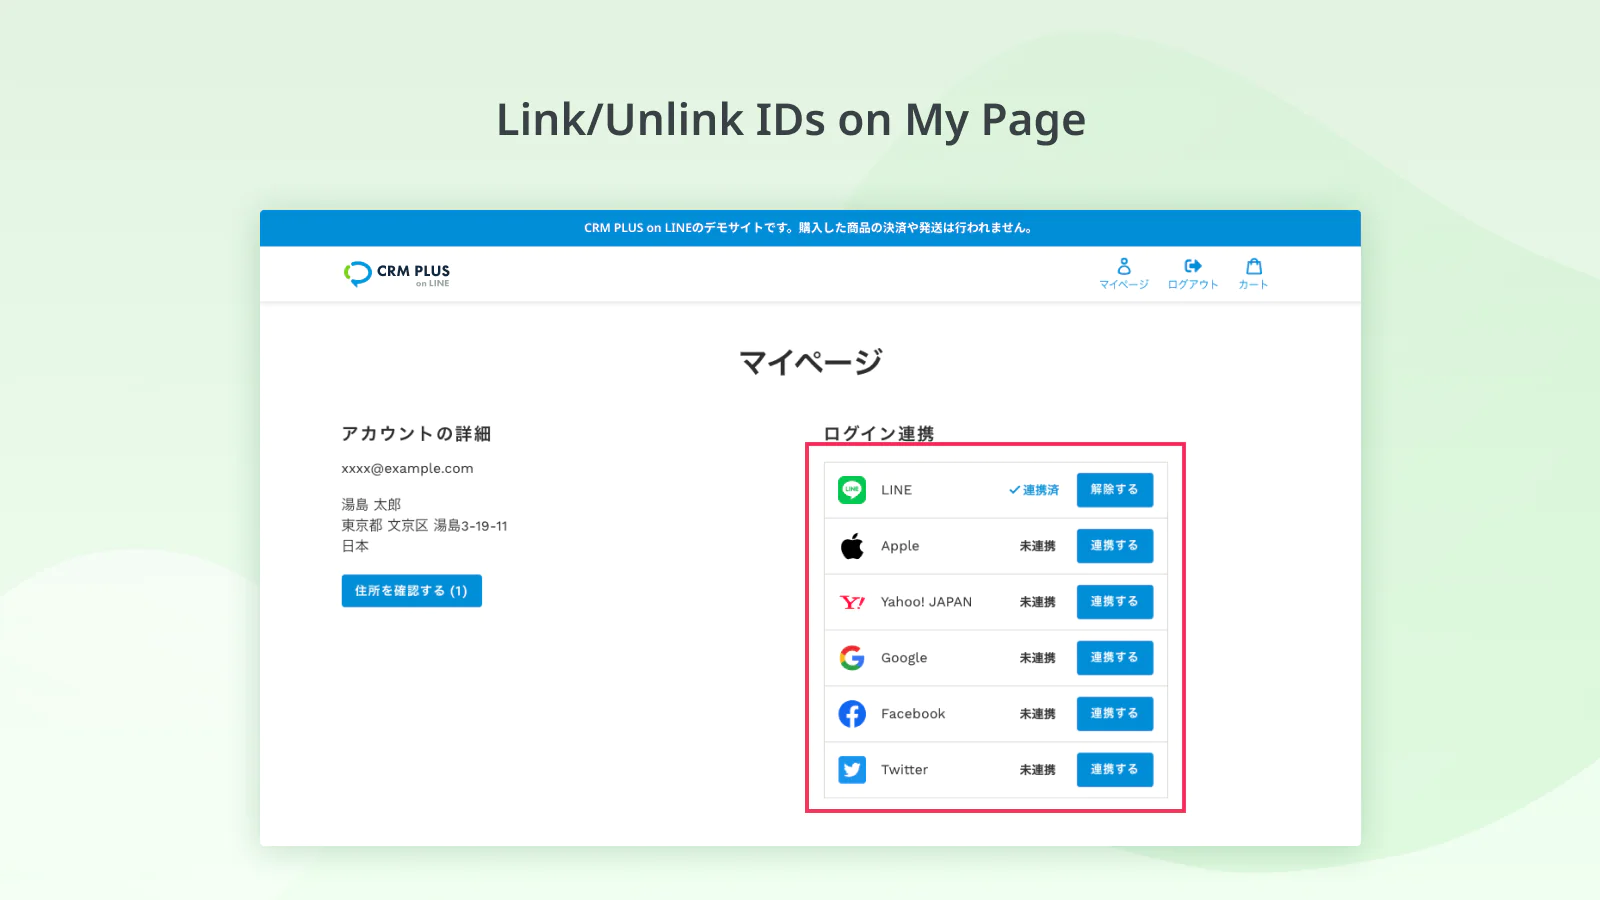Image resolution: width=1600 pixels, height=900 pixels.
Task: Click the name 湯島 太郎
Action: [371, 505]
